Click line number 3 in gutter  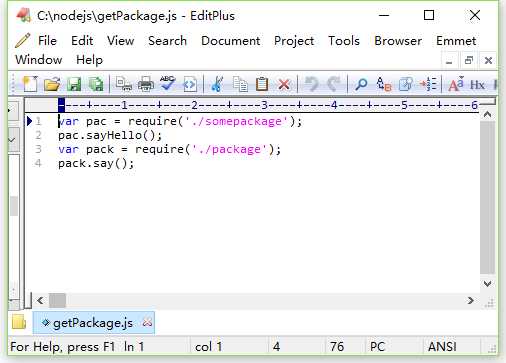[38, 149]
